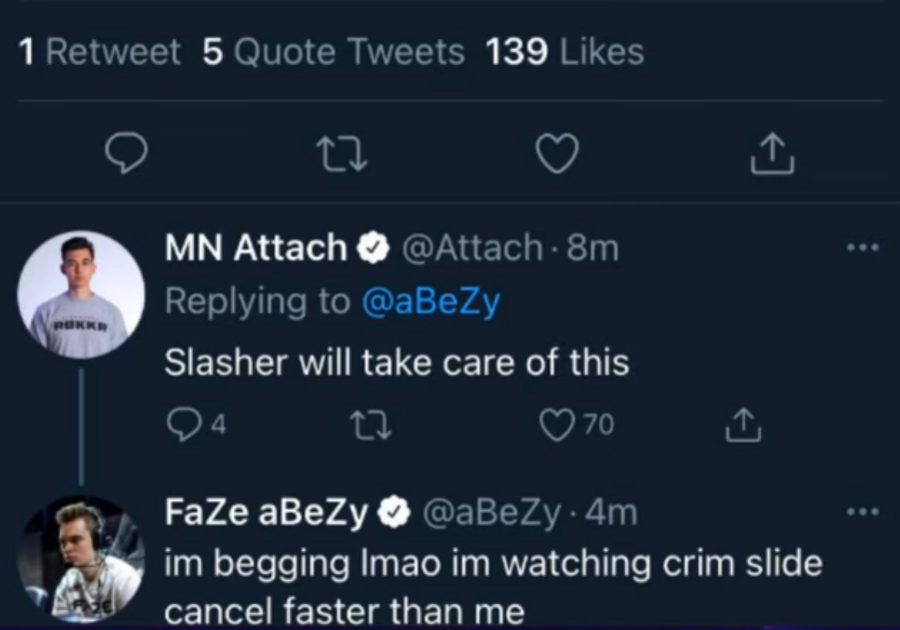View the 1 Retweet list

(x=100, y=52)
